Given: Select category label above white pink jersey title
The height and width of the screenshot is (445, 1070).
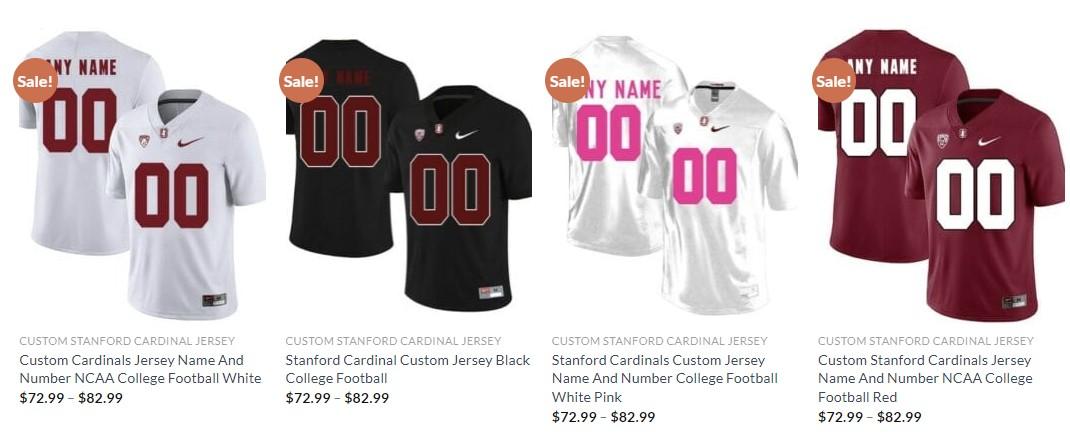Looking at the screenshot, I should click(x=659, y=341).
